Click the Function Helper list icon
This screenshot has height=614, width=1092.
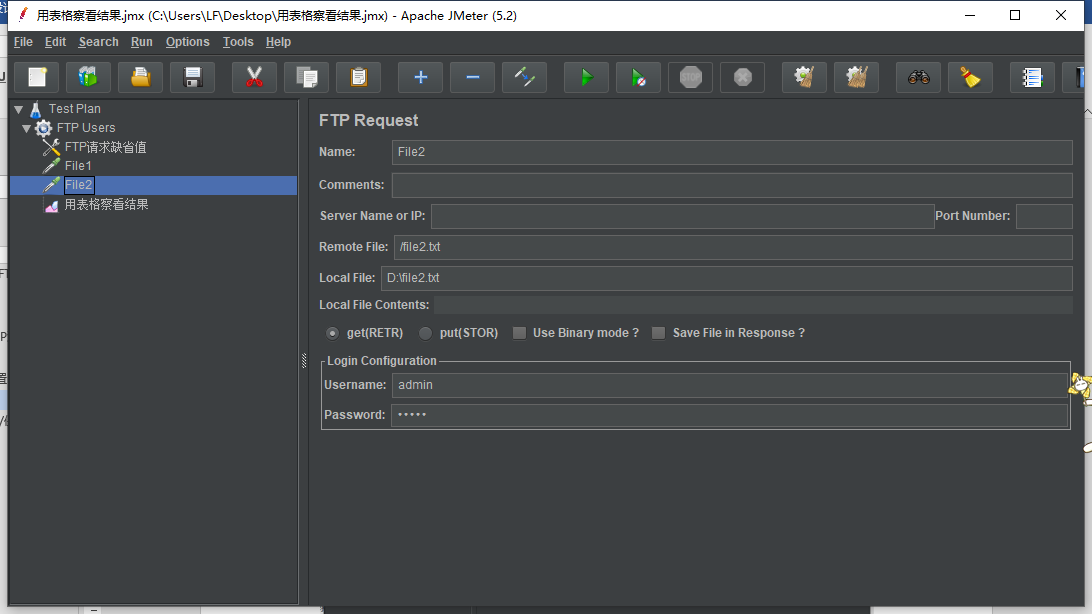(1032, 77)
